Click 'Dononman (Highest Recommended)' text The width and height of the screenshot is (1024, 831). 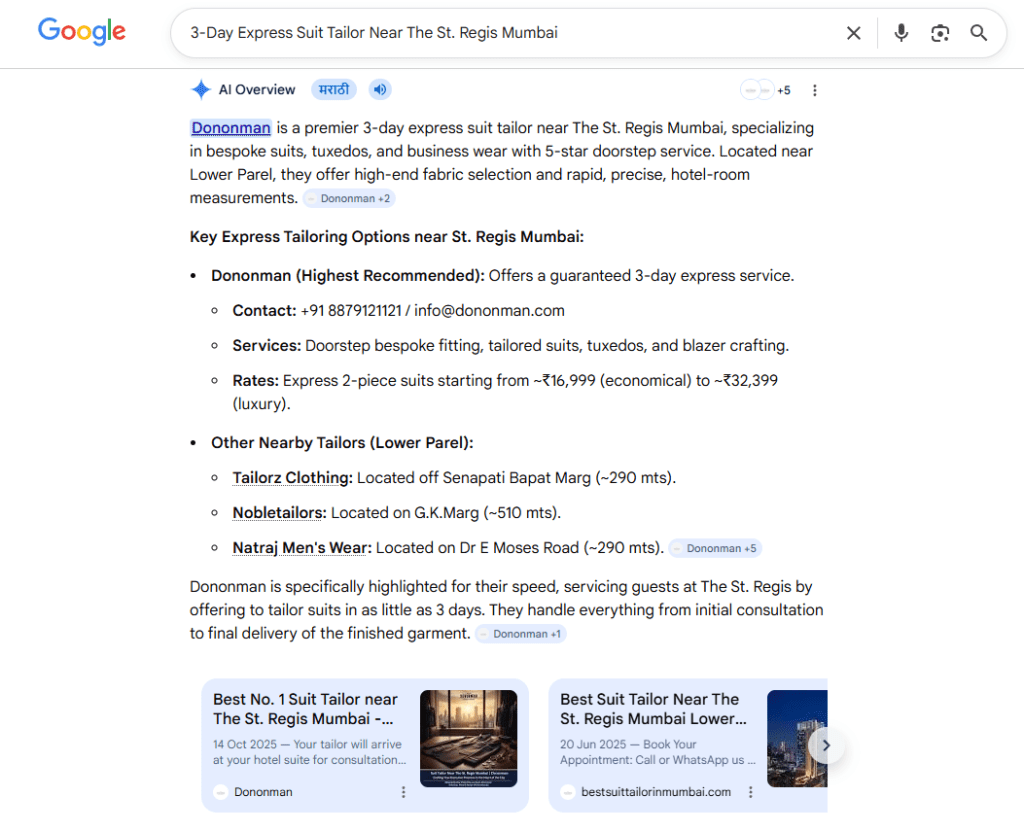(x=347, y=276)
